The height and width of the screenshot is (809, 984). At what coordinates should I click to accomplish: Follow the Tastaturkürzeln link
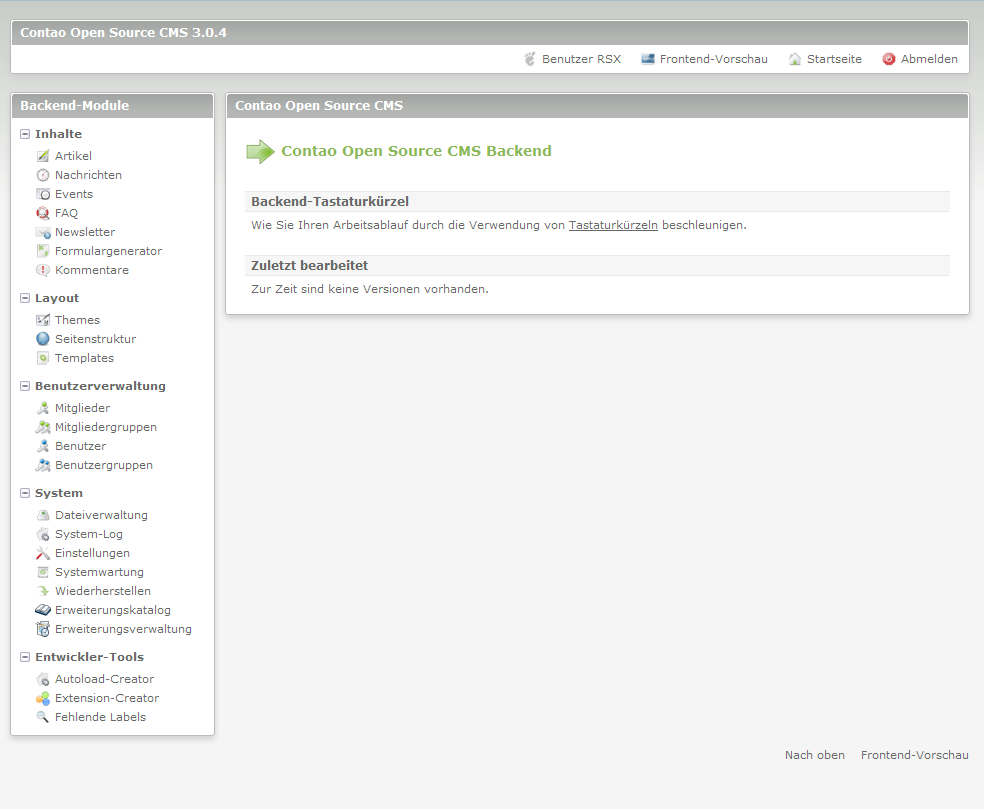[x=613, y=225]
